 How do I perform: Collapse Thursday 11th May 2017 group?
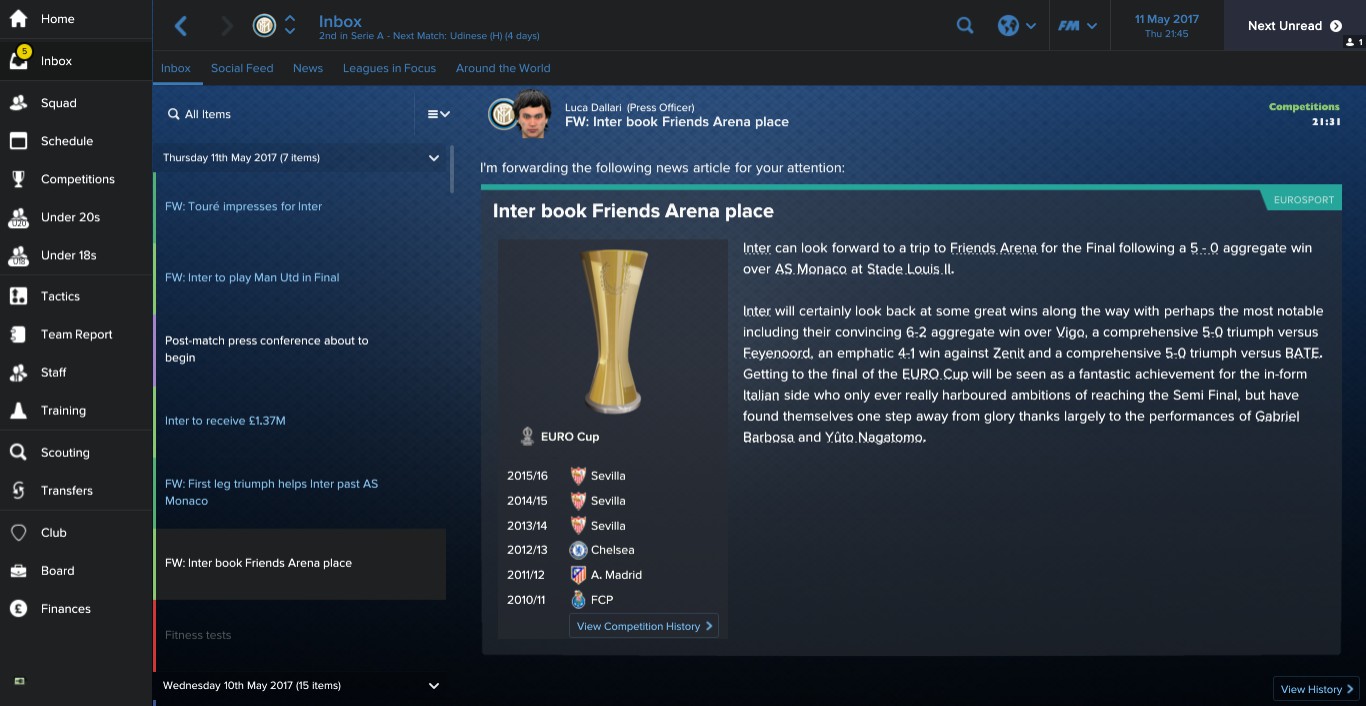[x=434, y=158]
